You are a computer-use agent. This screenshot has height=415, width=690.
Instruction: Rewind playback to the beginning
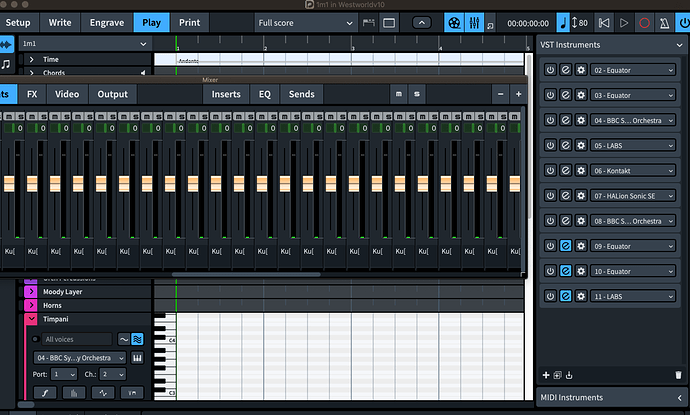603,22
